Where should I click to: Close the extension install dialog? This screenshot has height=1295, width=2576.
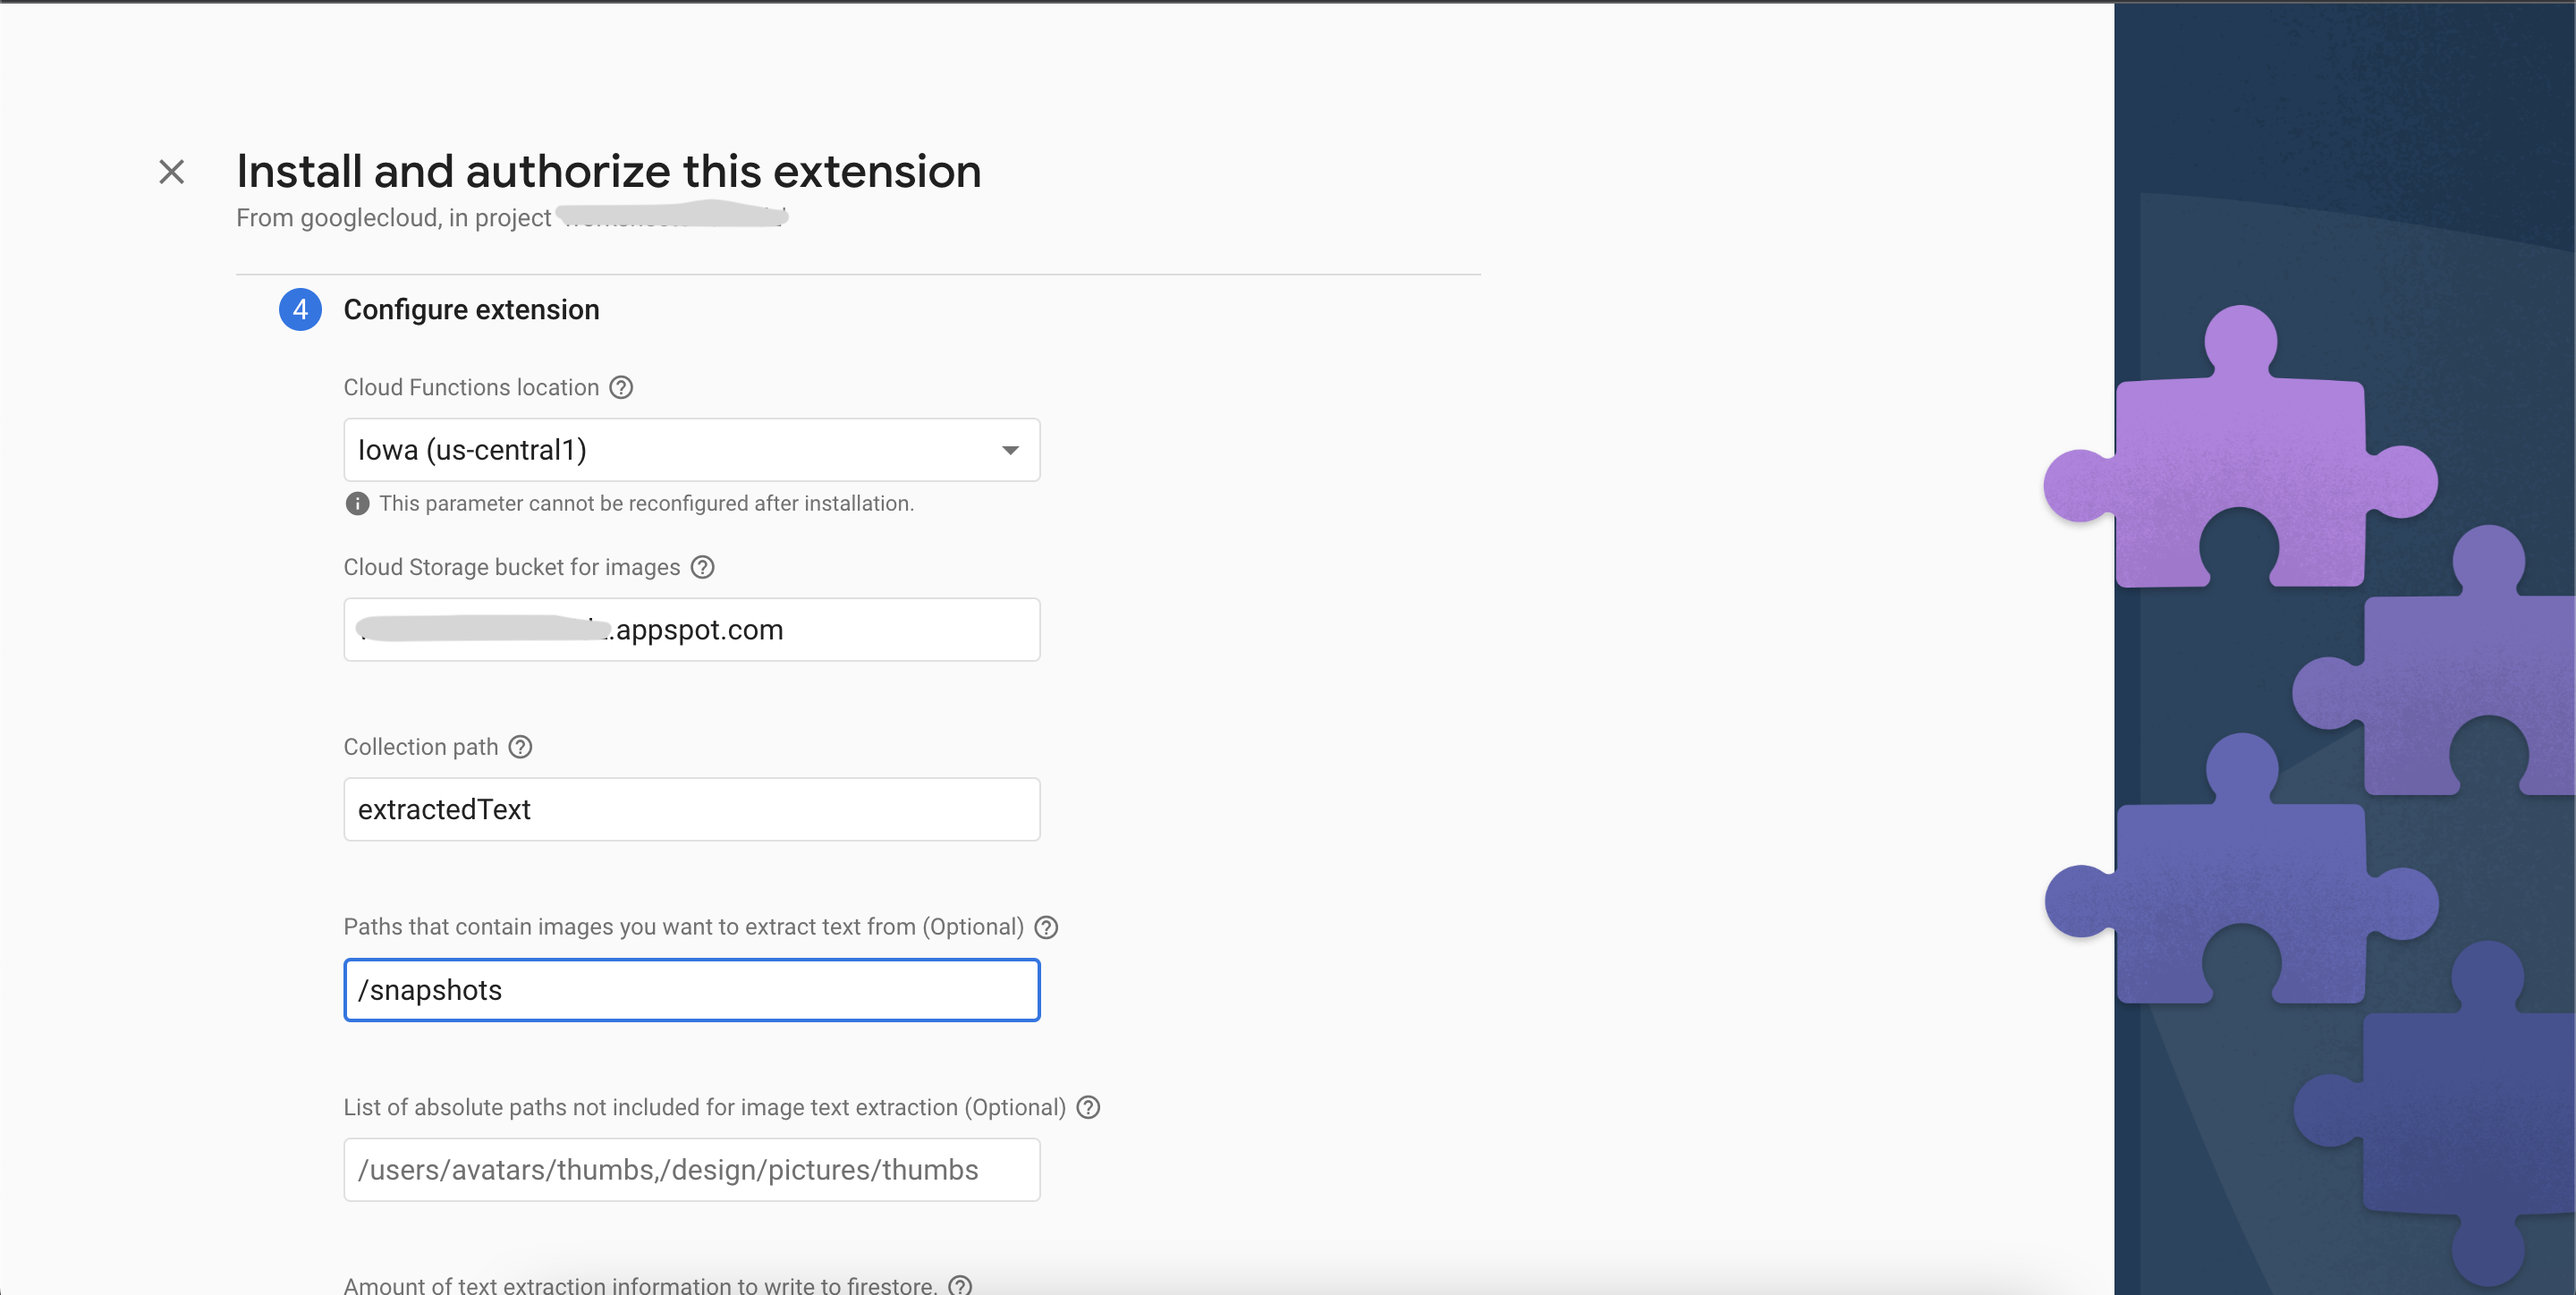coord(172,172)
